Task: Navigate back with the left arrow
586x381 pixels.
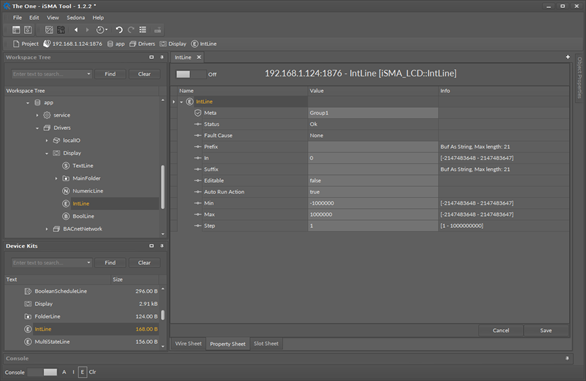Action: click(76, 30)
